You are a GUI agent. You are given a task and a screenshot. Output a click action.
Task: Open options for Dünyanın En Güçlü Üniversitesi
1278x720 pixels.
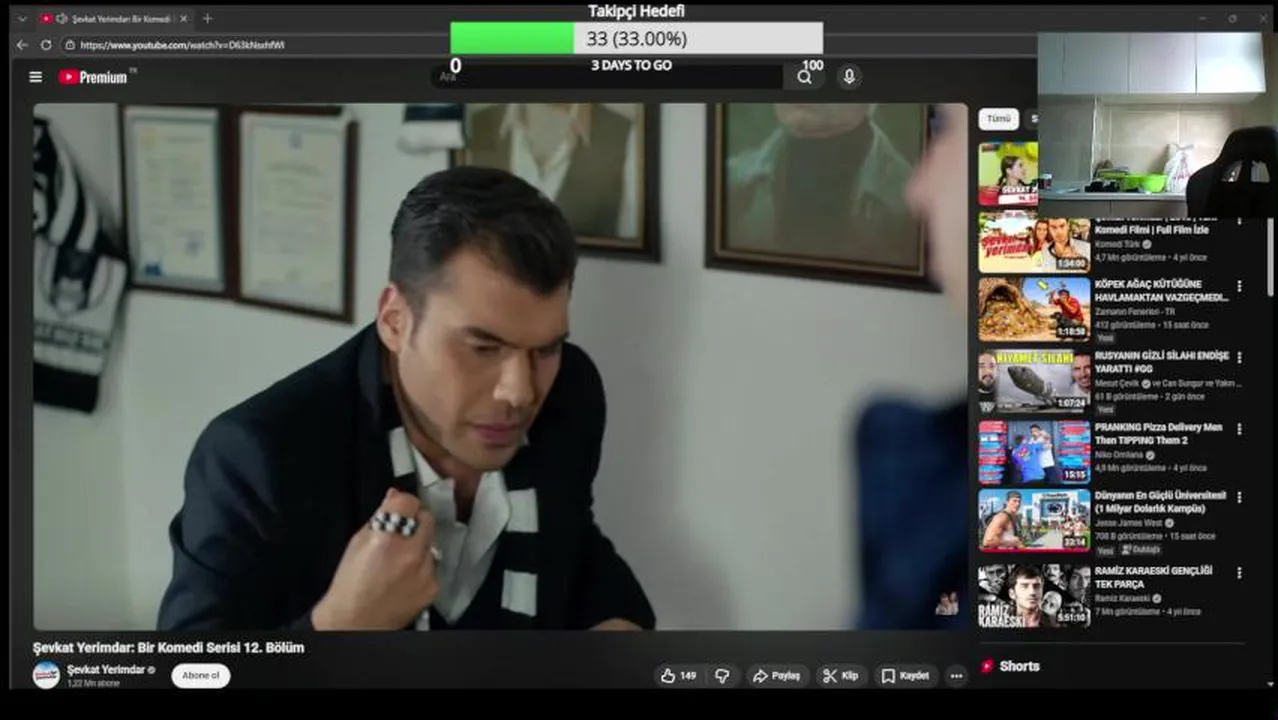[x=1239, y=497]
